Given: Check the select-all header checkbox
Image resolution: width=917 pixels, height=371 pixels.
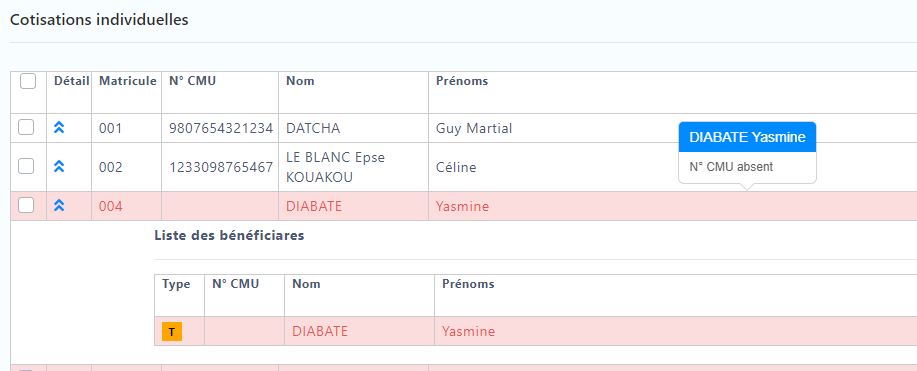Looking at the screenshot, I should (x=28, y=81).
